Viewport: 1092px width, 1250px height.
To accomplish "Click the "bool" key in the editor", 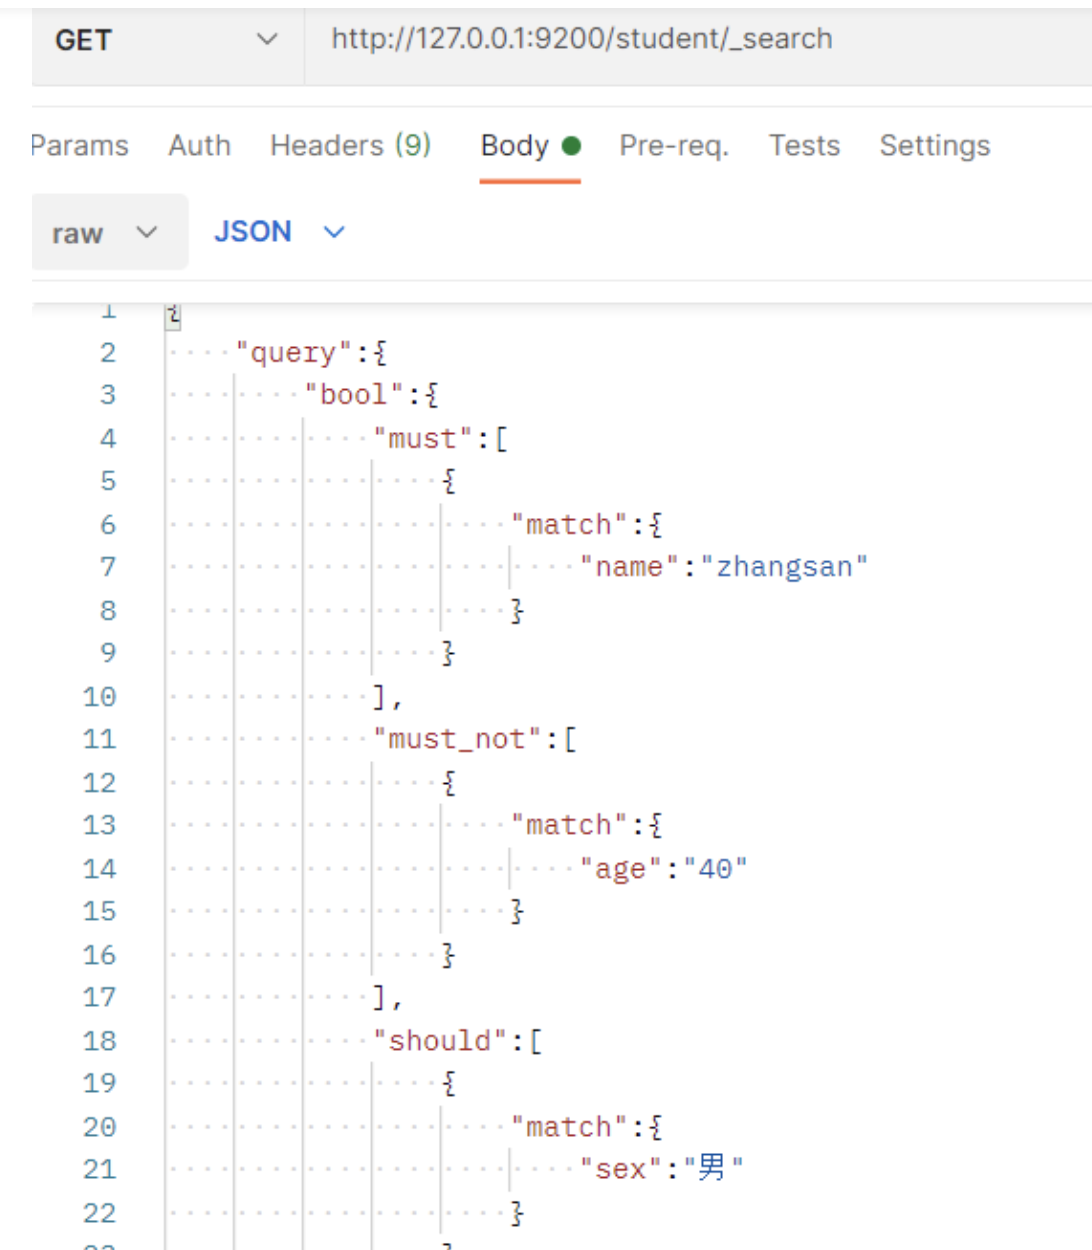I will tap(353, 395).
